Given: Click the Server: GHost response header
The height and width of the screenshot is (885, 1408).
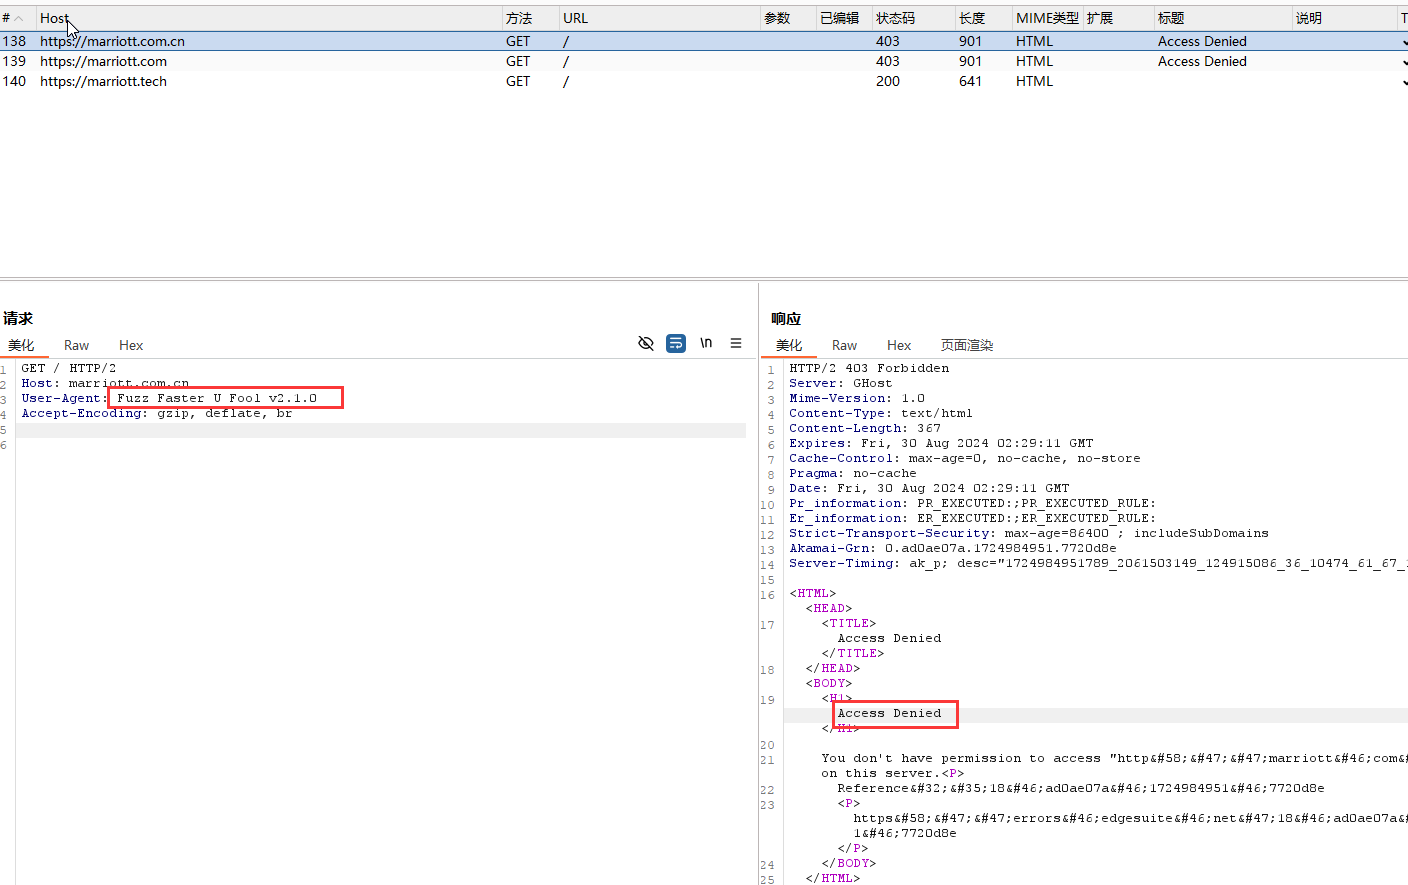Looking at the screenshot, I should point(841,383).
